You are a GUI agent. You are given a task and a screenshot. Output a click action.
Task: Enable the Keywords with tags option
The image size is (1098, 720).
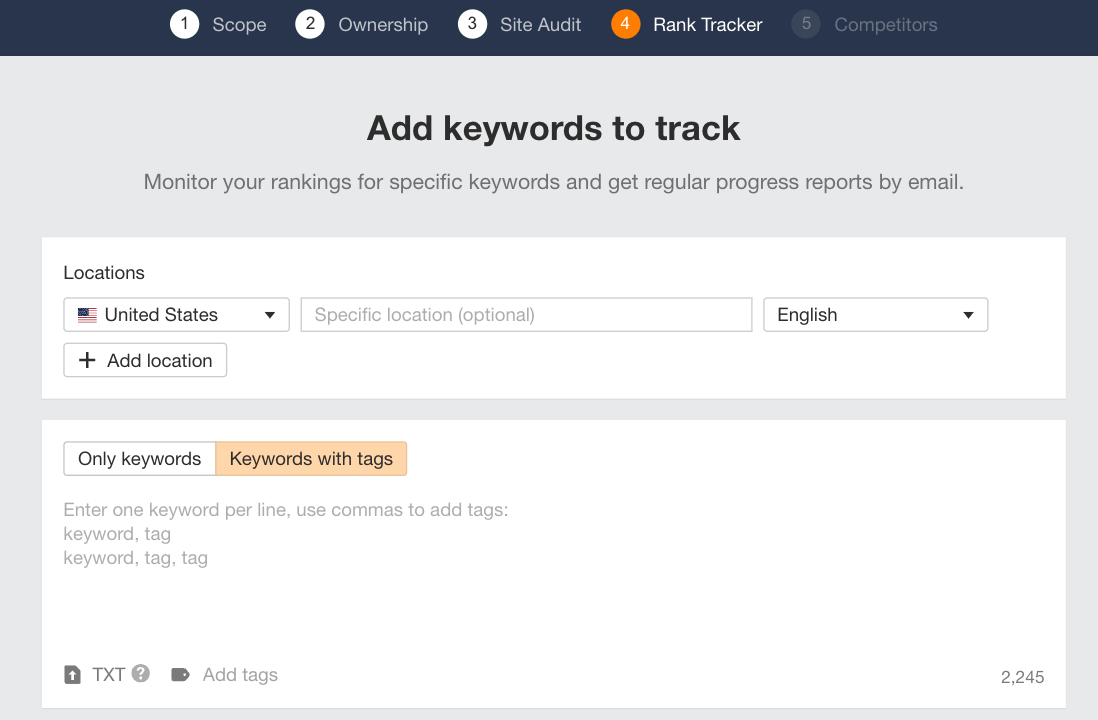pos(312,458)
